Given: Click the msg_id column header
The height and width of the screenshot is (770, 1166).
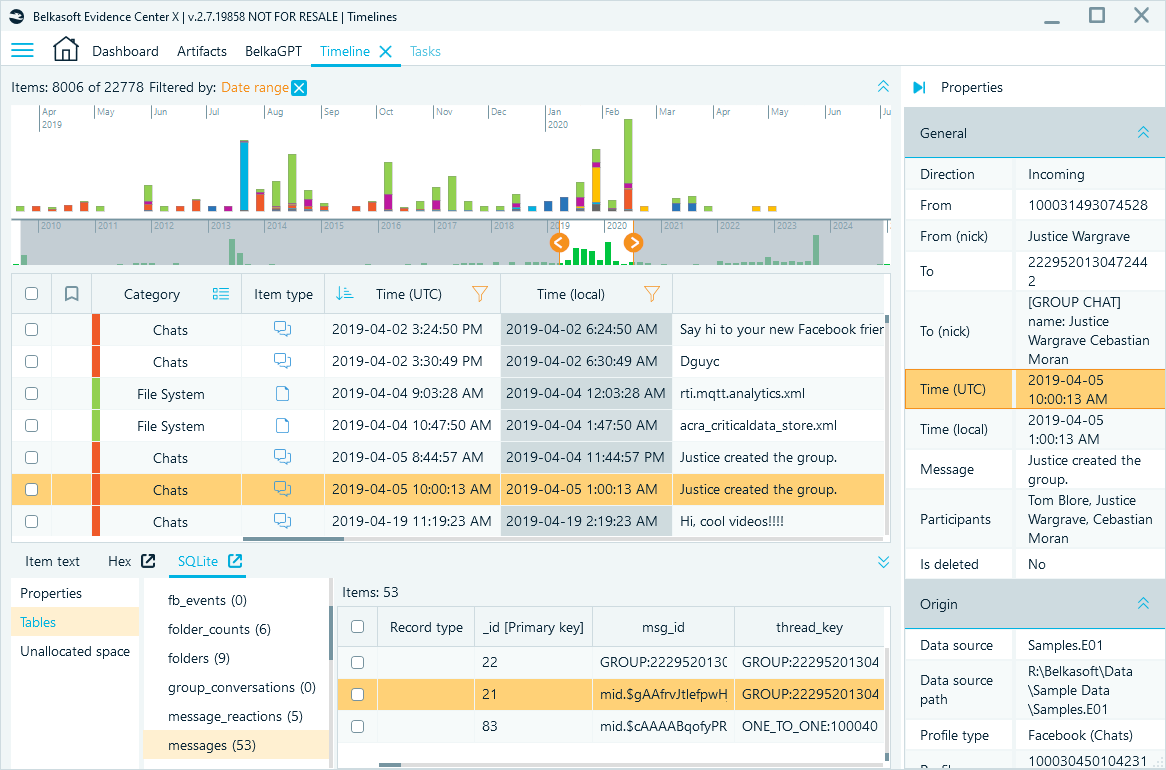Looking at the screenshot, I should point(663,627).
